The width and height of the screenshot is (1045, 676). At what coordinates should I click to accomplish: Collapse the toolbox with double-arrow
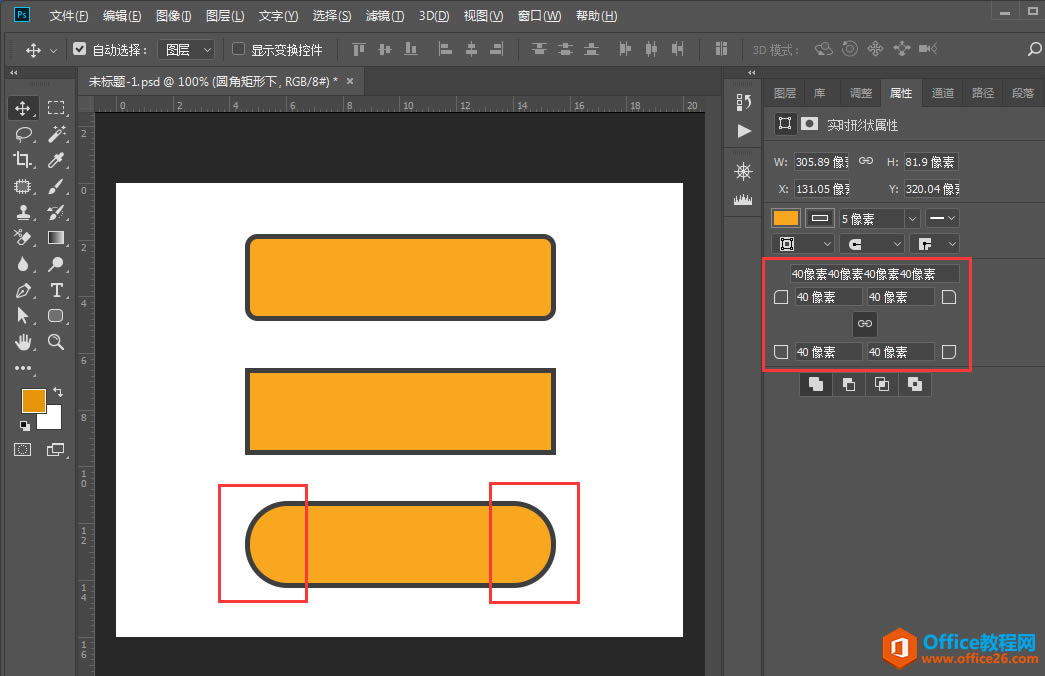(x=14, y=72)
